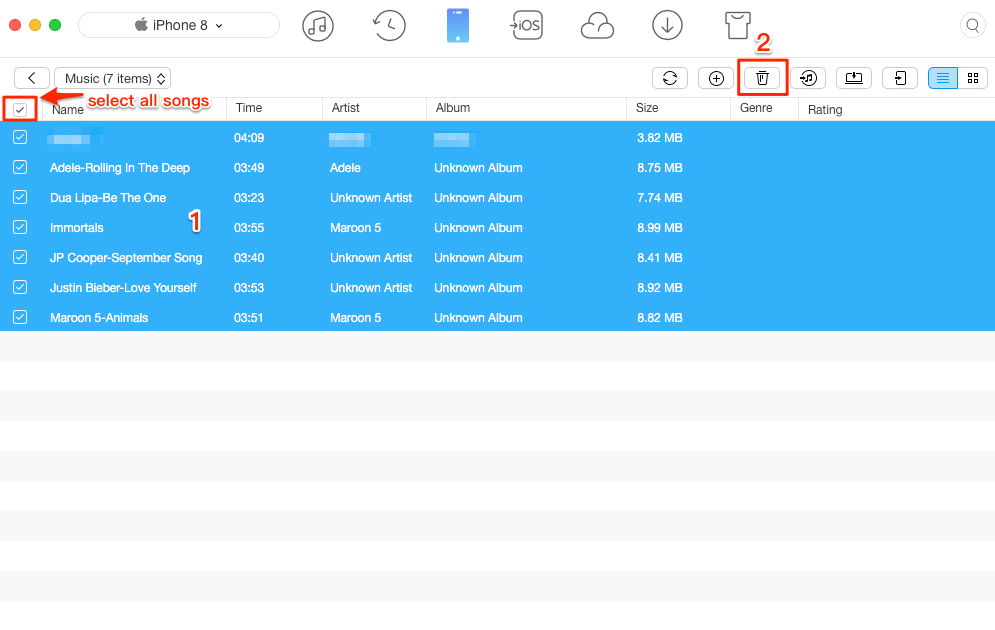This screenshot has width=995, height=630.
Task: Click the 03:53 time value
Action: click(249, 288)
